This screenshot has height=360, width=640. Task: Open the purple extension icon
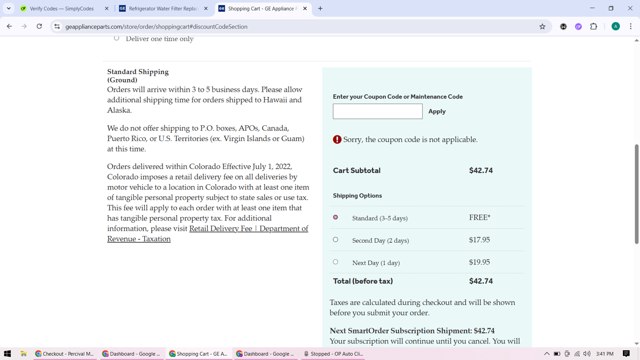tap(578, 27)
